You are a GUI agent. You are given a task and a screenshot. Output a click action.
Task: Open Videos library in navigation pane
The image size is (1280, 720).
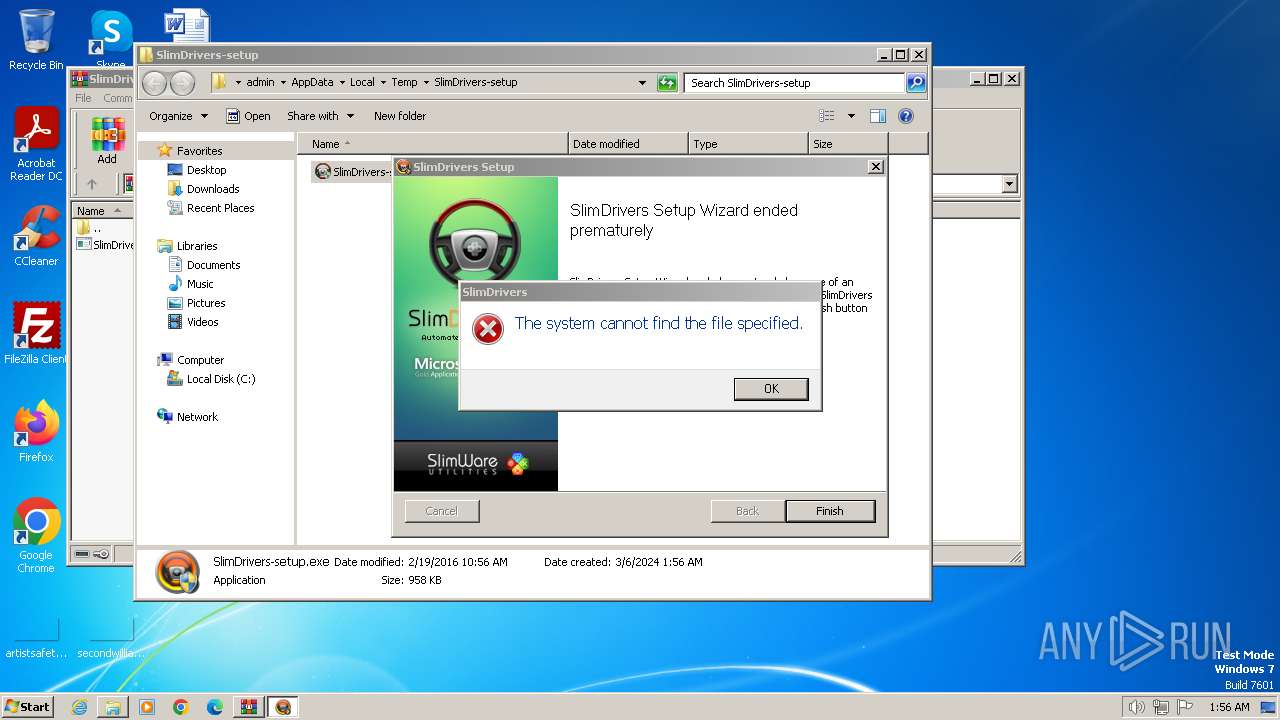(x=202, y=322)
